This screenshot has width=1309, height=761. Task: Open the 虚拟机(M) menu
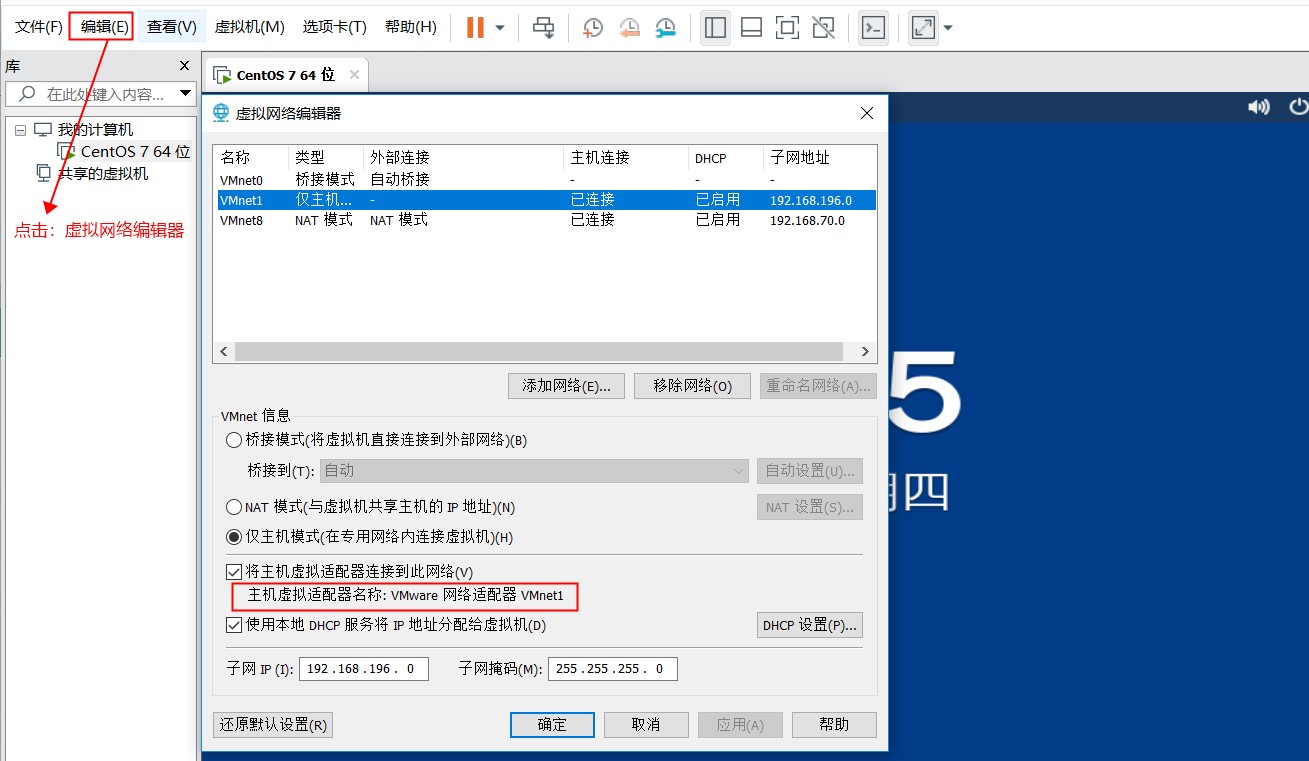pyautogui.click(x=250, y=27)
